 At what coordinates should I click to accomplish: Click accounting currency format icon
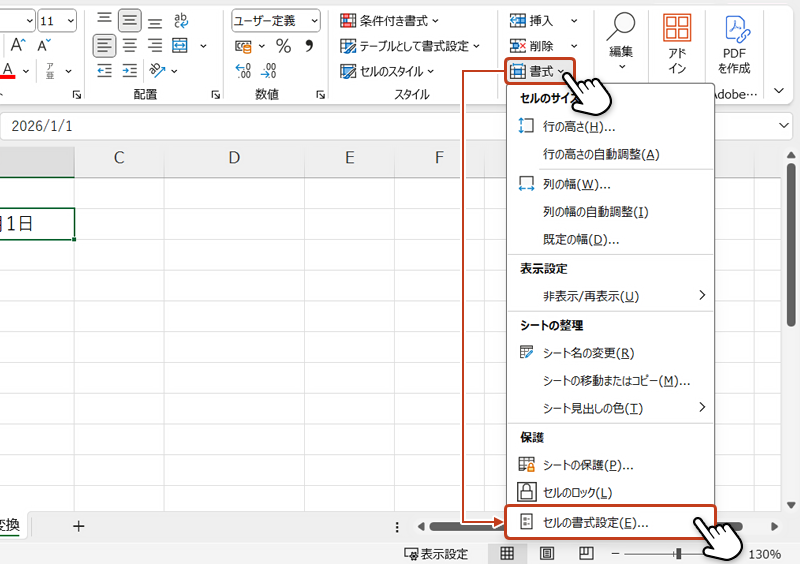coord(243,46)
